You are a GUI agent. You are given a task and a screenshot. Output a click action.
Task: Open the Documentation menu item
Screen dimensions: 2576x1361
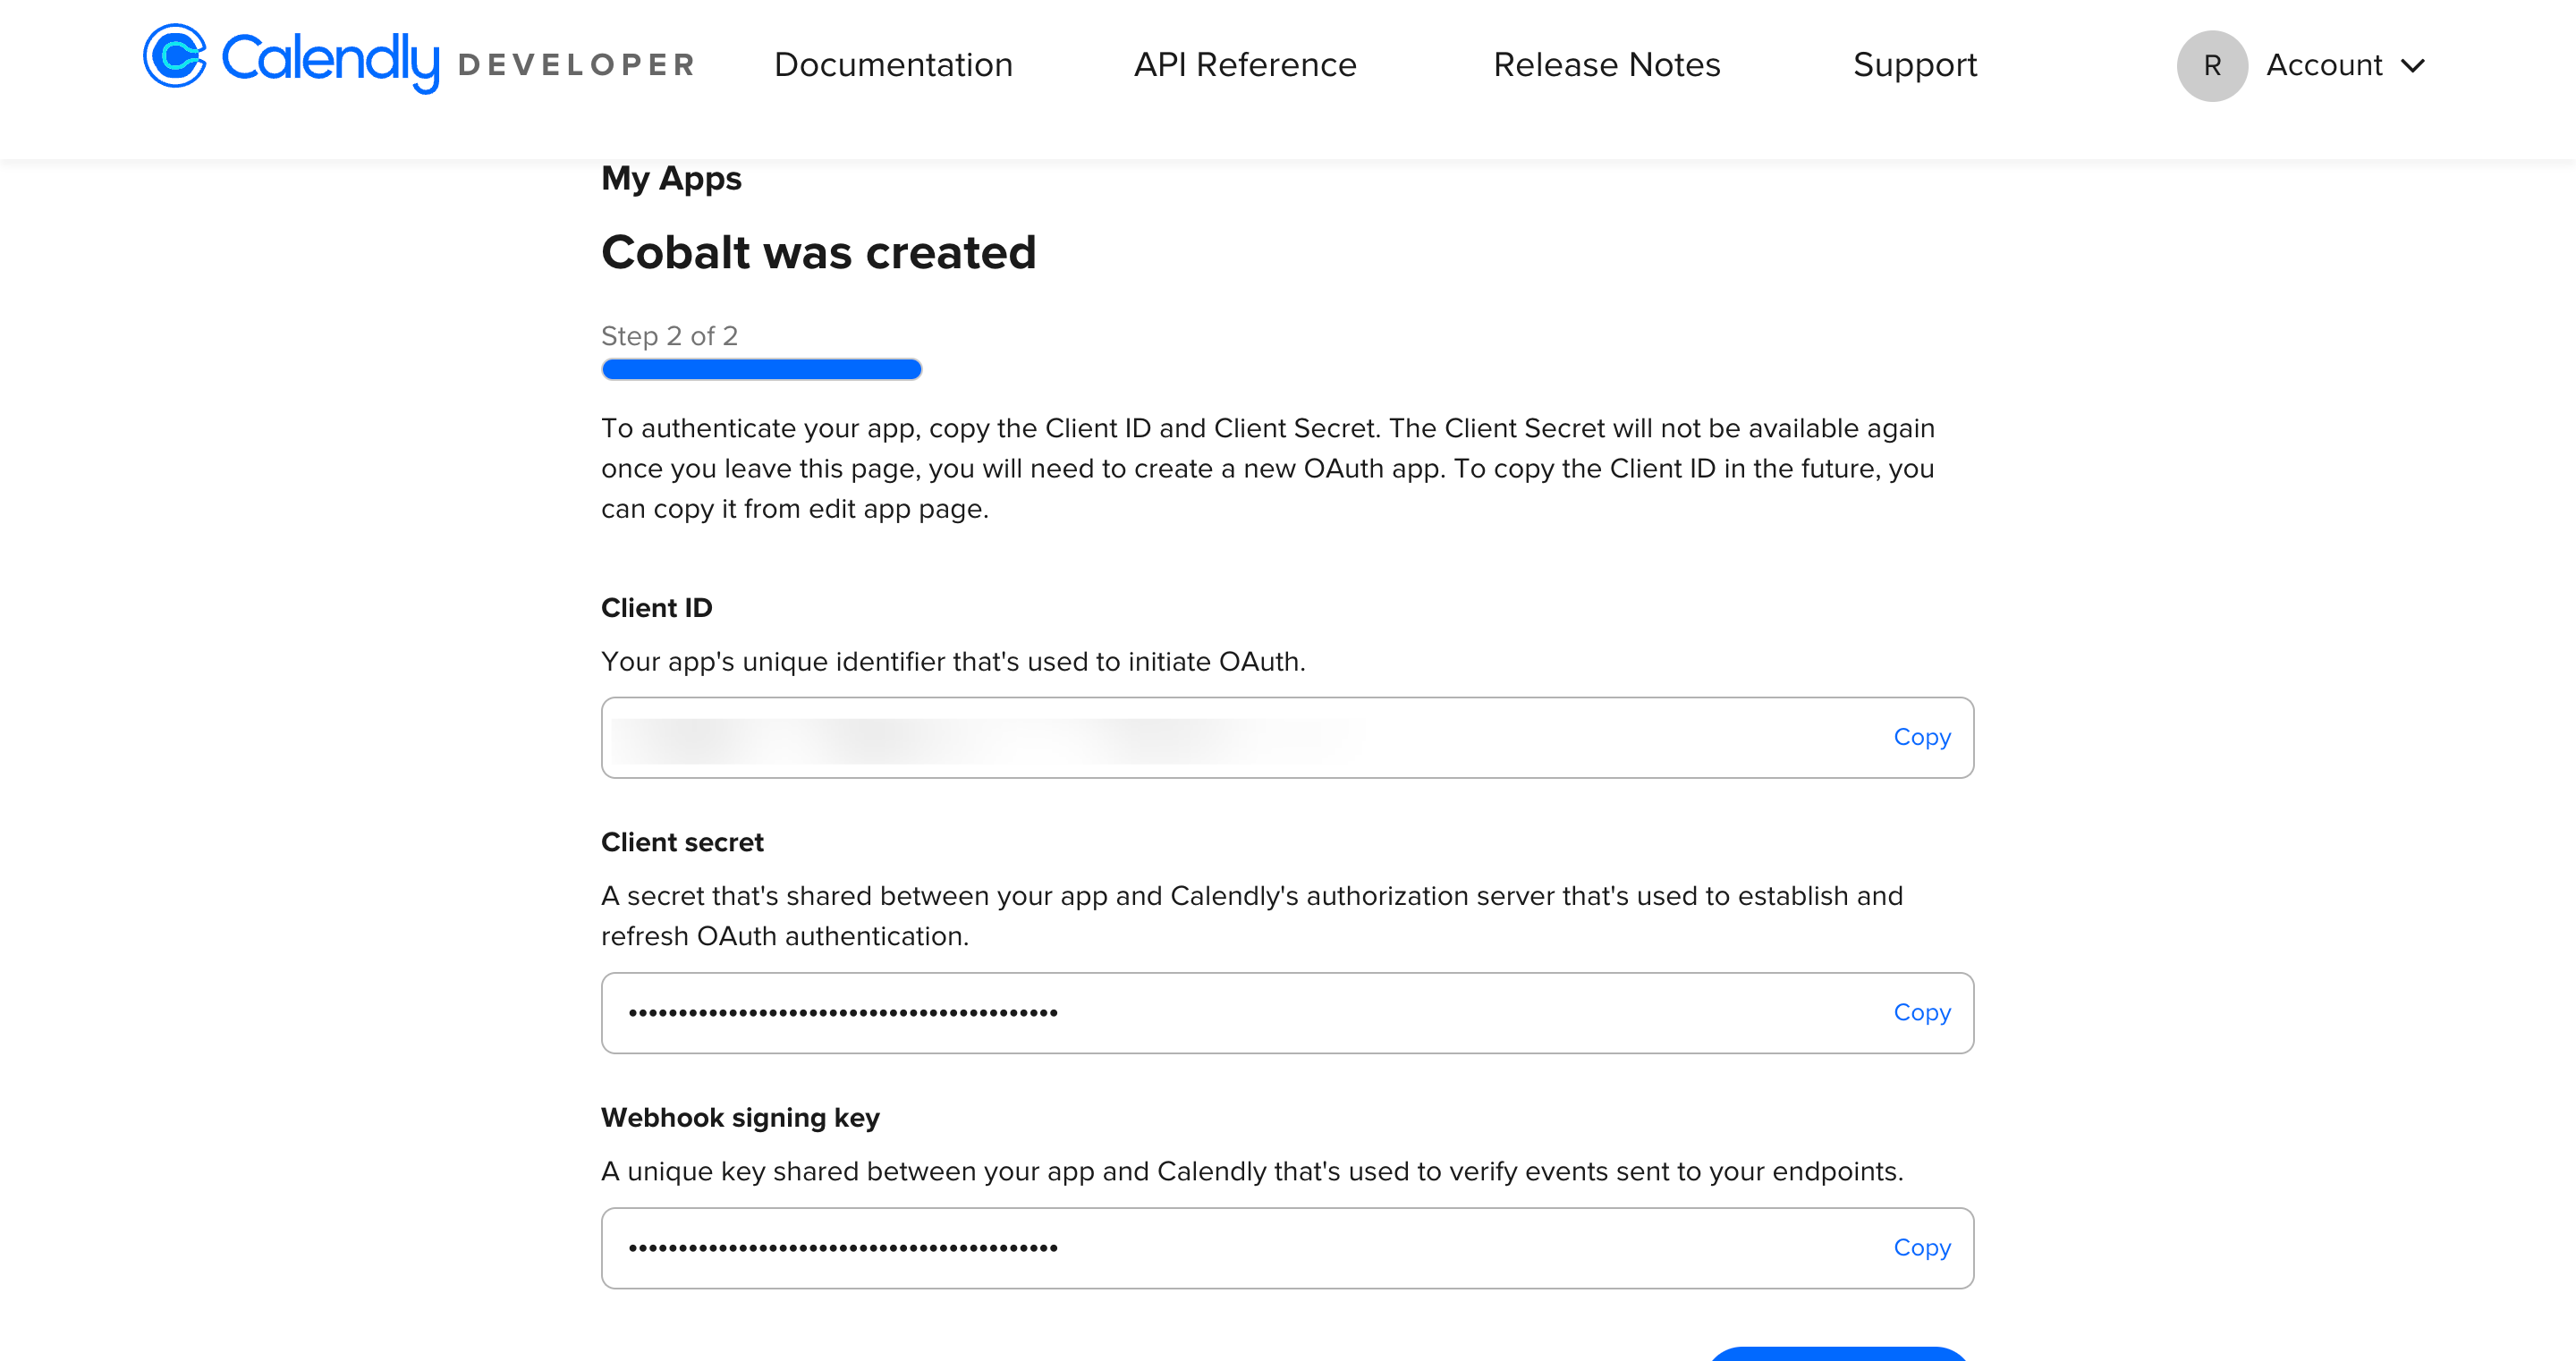(893, 65)
